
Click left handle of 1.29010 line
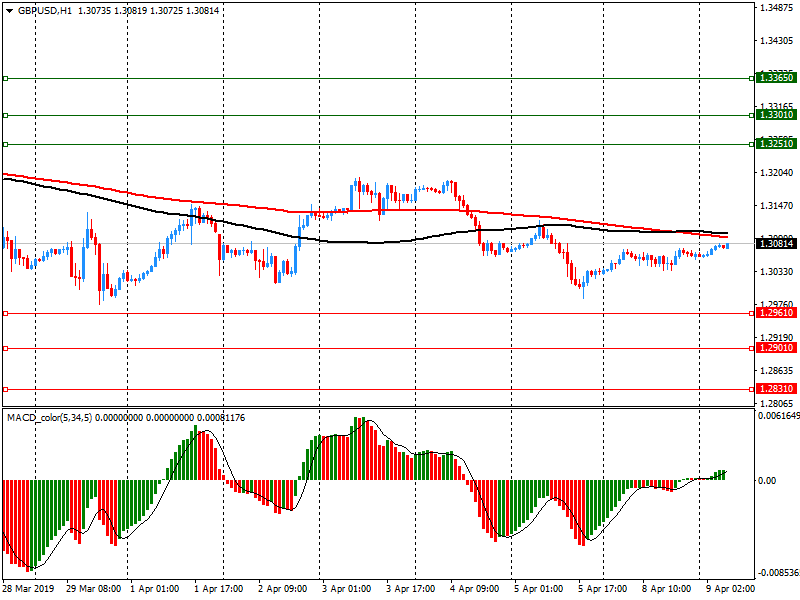[5, 348]
